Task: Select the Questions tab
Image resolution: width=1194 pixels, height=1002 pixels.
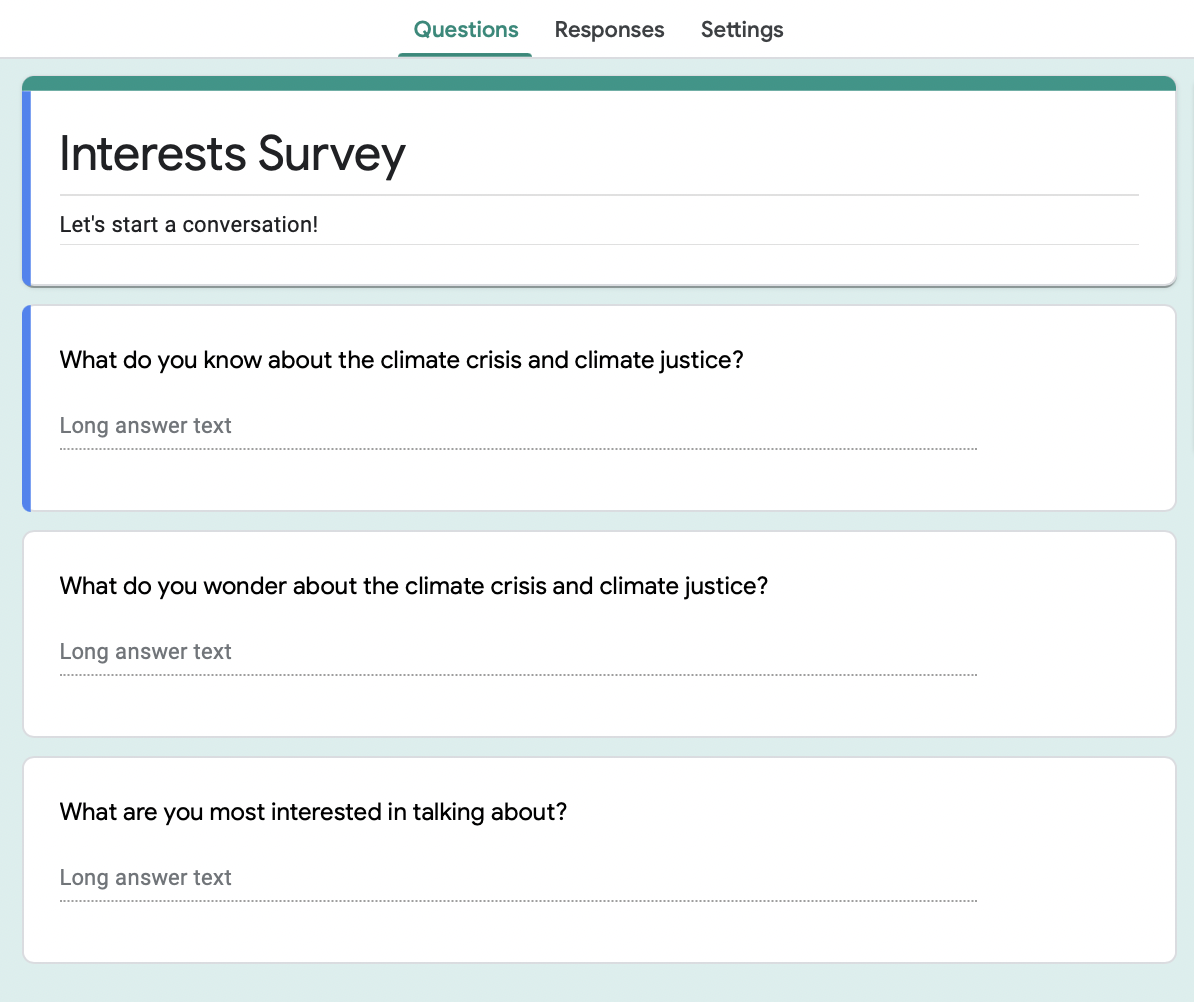Action: [x=466, y=30]
